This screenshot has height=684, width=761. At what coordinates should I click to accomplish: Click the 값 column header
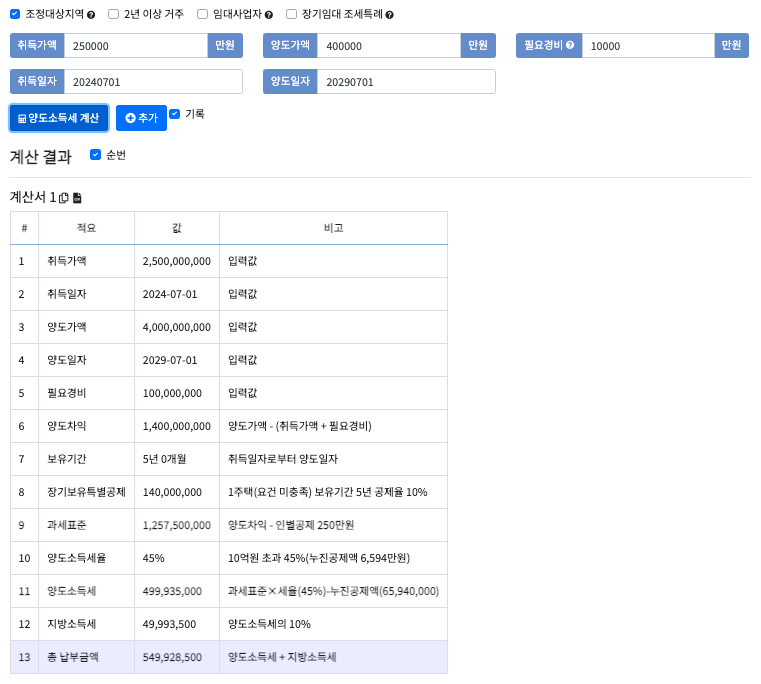[177, 228]
